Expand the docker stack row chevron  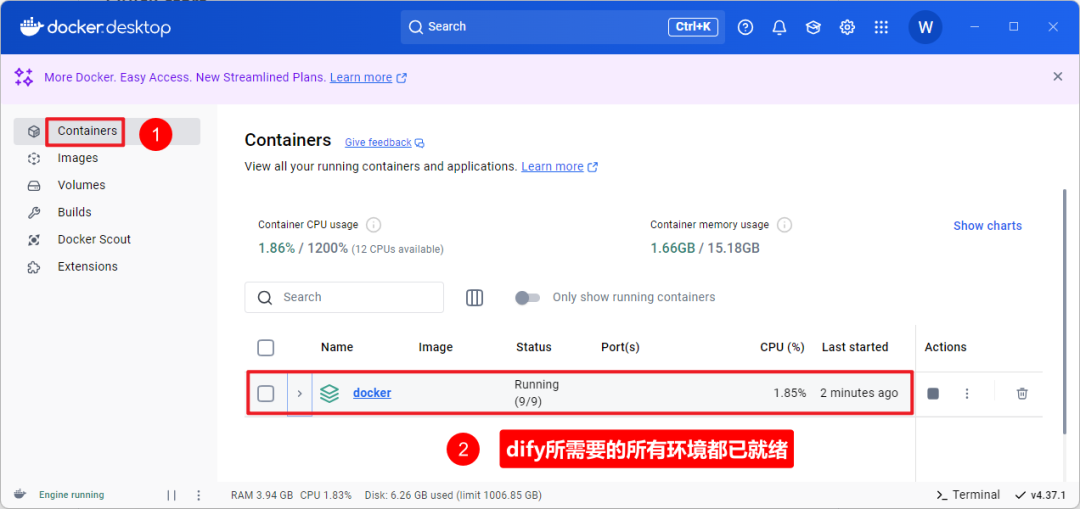click(x=300, y=393)
